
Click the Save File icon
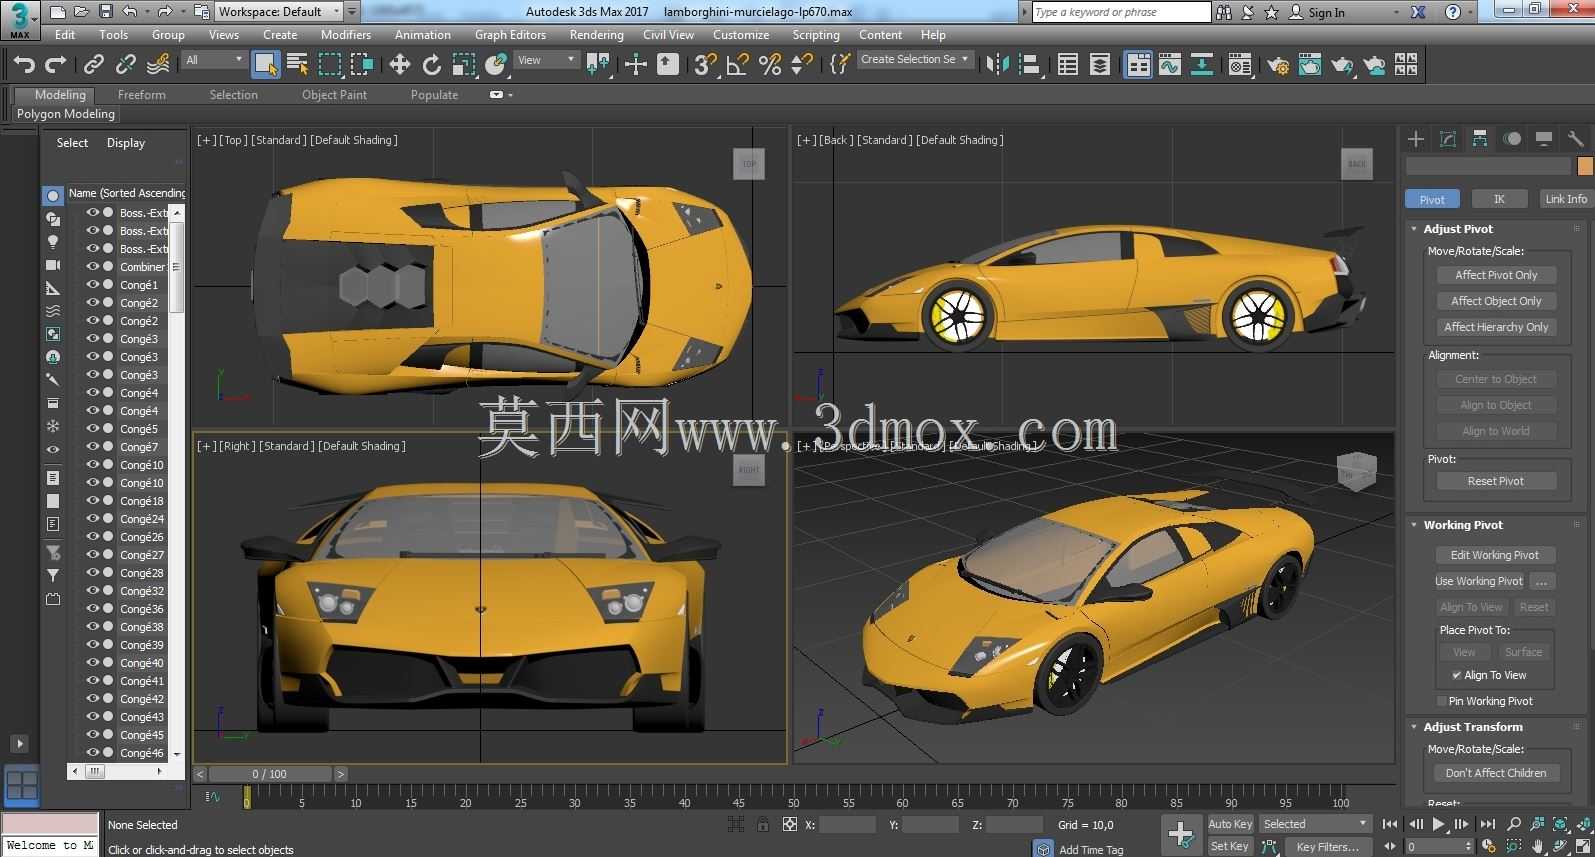point(105,12)
